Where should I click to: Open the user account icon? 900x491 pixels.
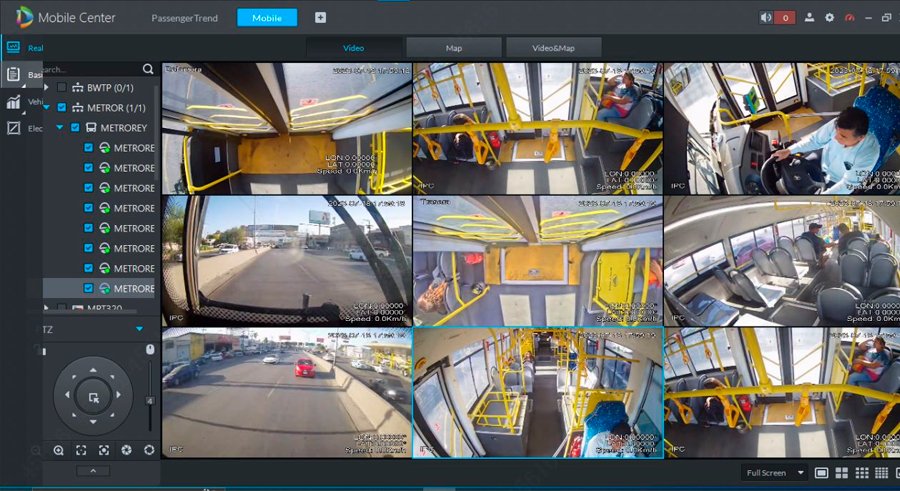pyautogui.click(x=809, y=18)
